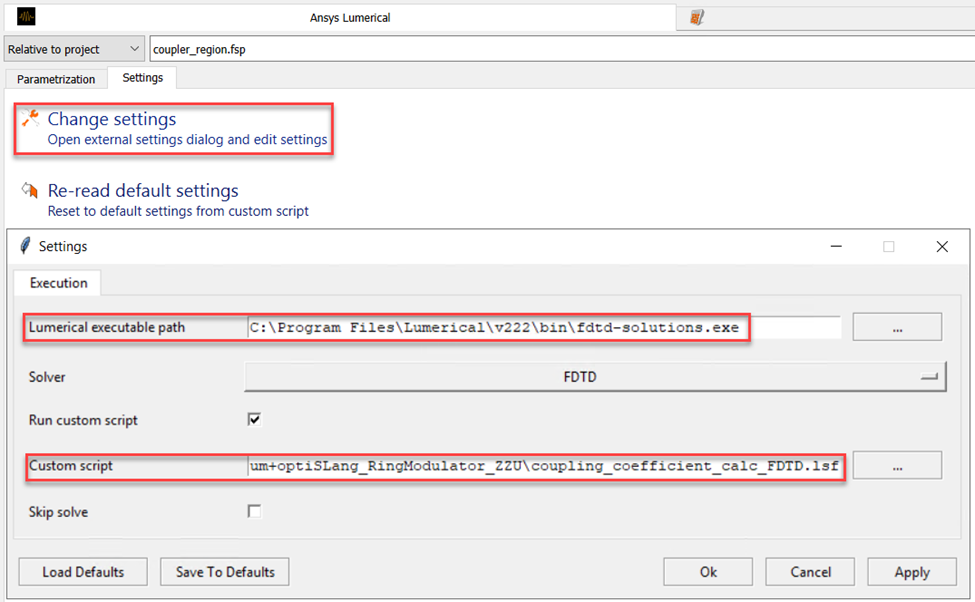This screenshot has height=602, width=975.
Task: Confirm with the Ok button
Action: tap(708, 572)
